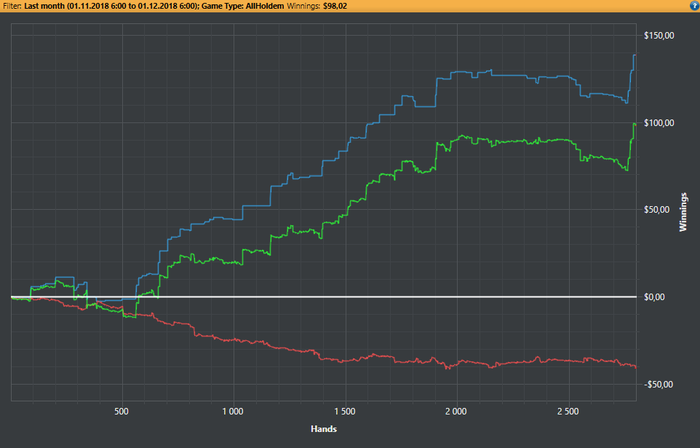Screen dimensions: 700x448
Task: Select the vertical 'Winnings' axis title
Action: pyautogui.click(x=683, y=212)
